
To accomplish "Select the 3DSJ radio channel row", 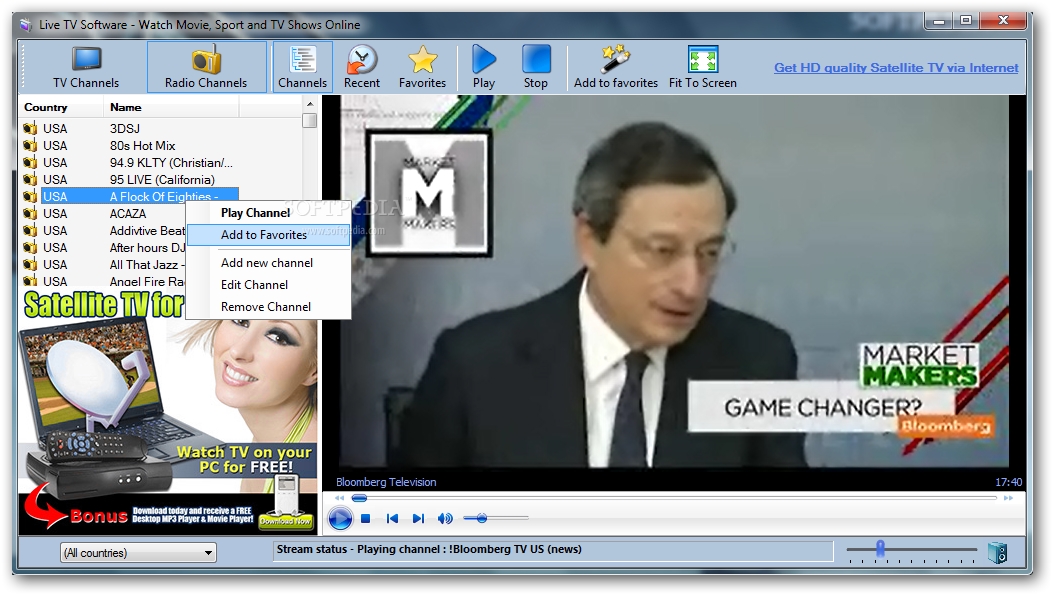I will point(130,128).
